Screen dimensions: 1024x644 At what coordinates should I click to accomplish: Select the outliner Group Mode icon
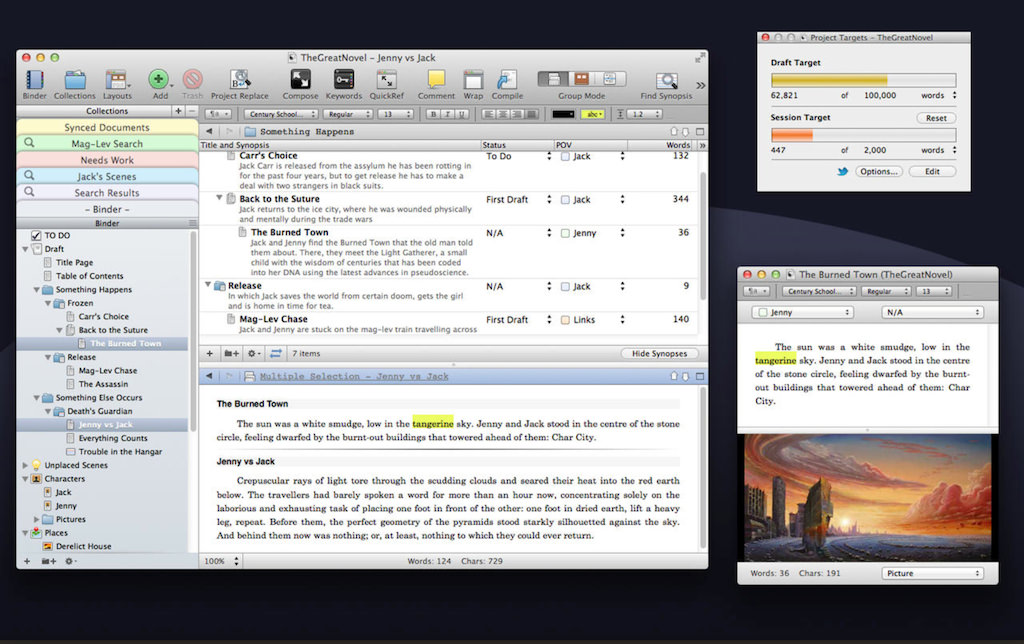tap(611, 79)
